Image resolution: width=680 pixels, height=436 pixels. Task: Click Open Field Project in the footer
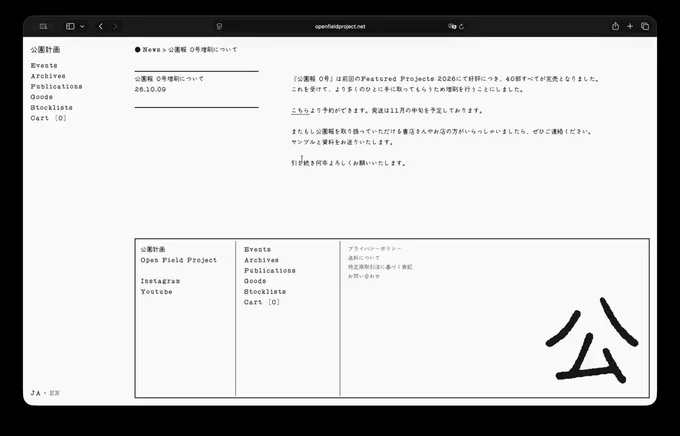point(179,260)
